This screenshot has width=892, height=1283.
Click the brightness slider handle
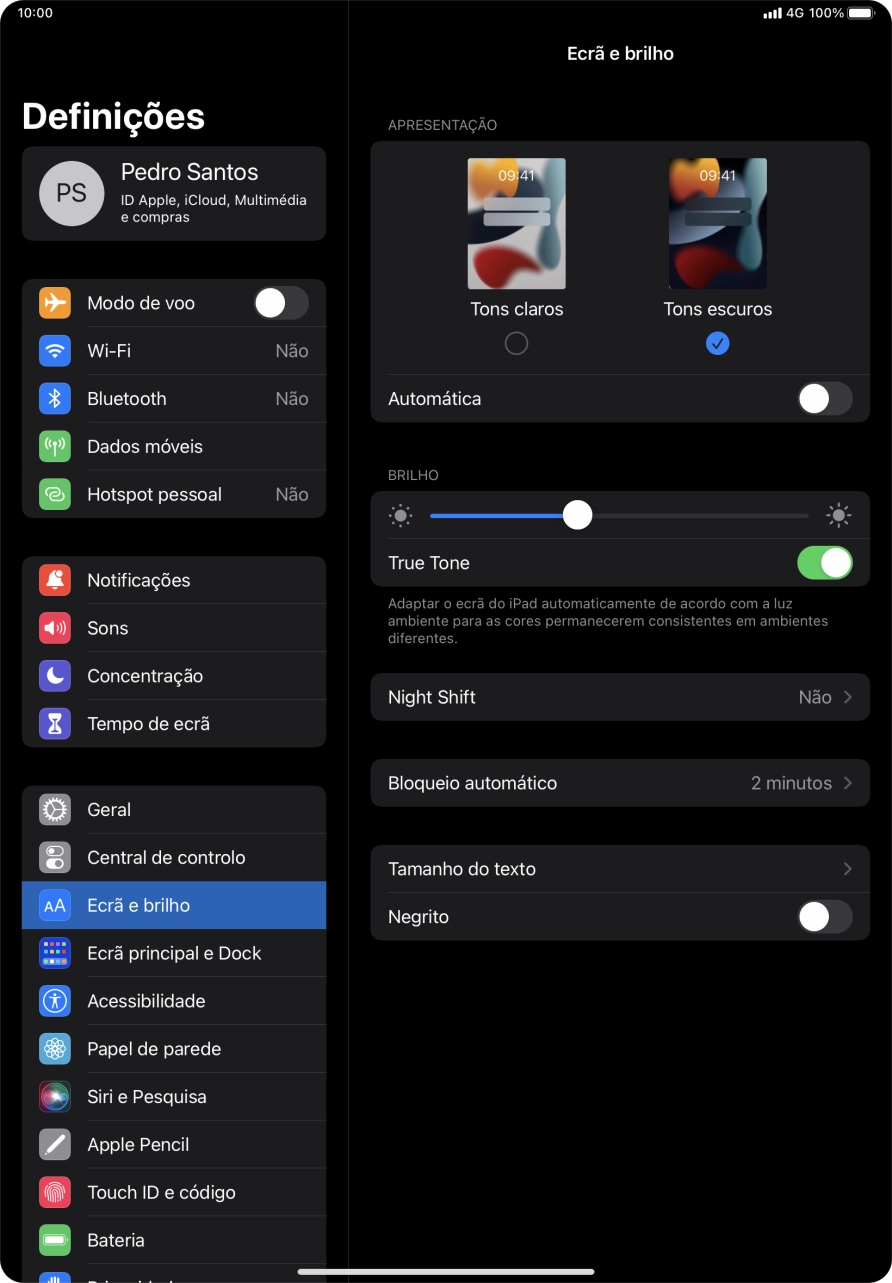coord(577,516)
